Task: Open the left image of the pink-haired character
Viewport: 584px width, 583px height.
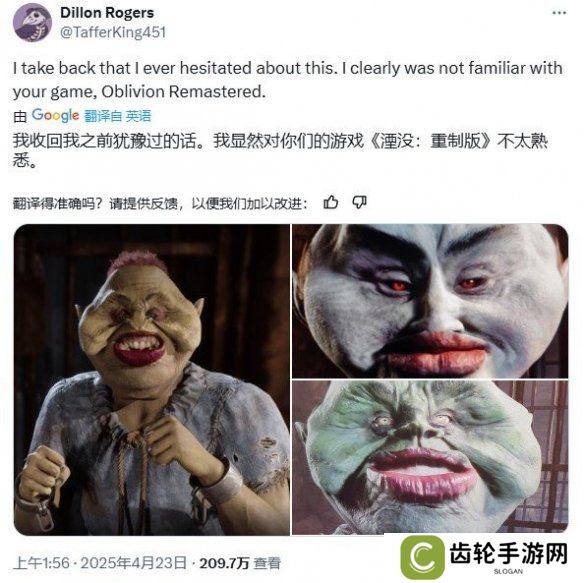Action: [152, 380]
